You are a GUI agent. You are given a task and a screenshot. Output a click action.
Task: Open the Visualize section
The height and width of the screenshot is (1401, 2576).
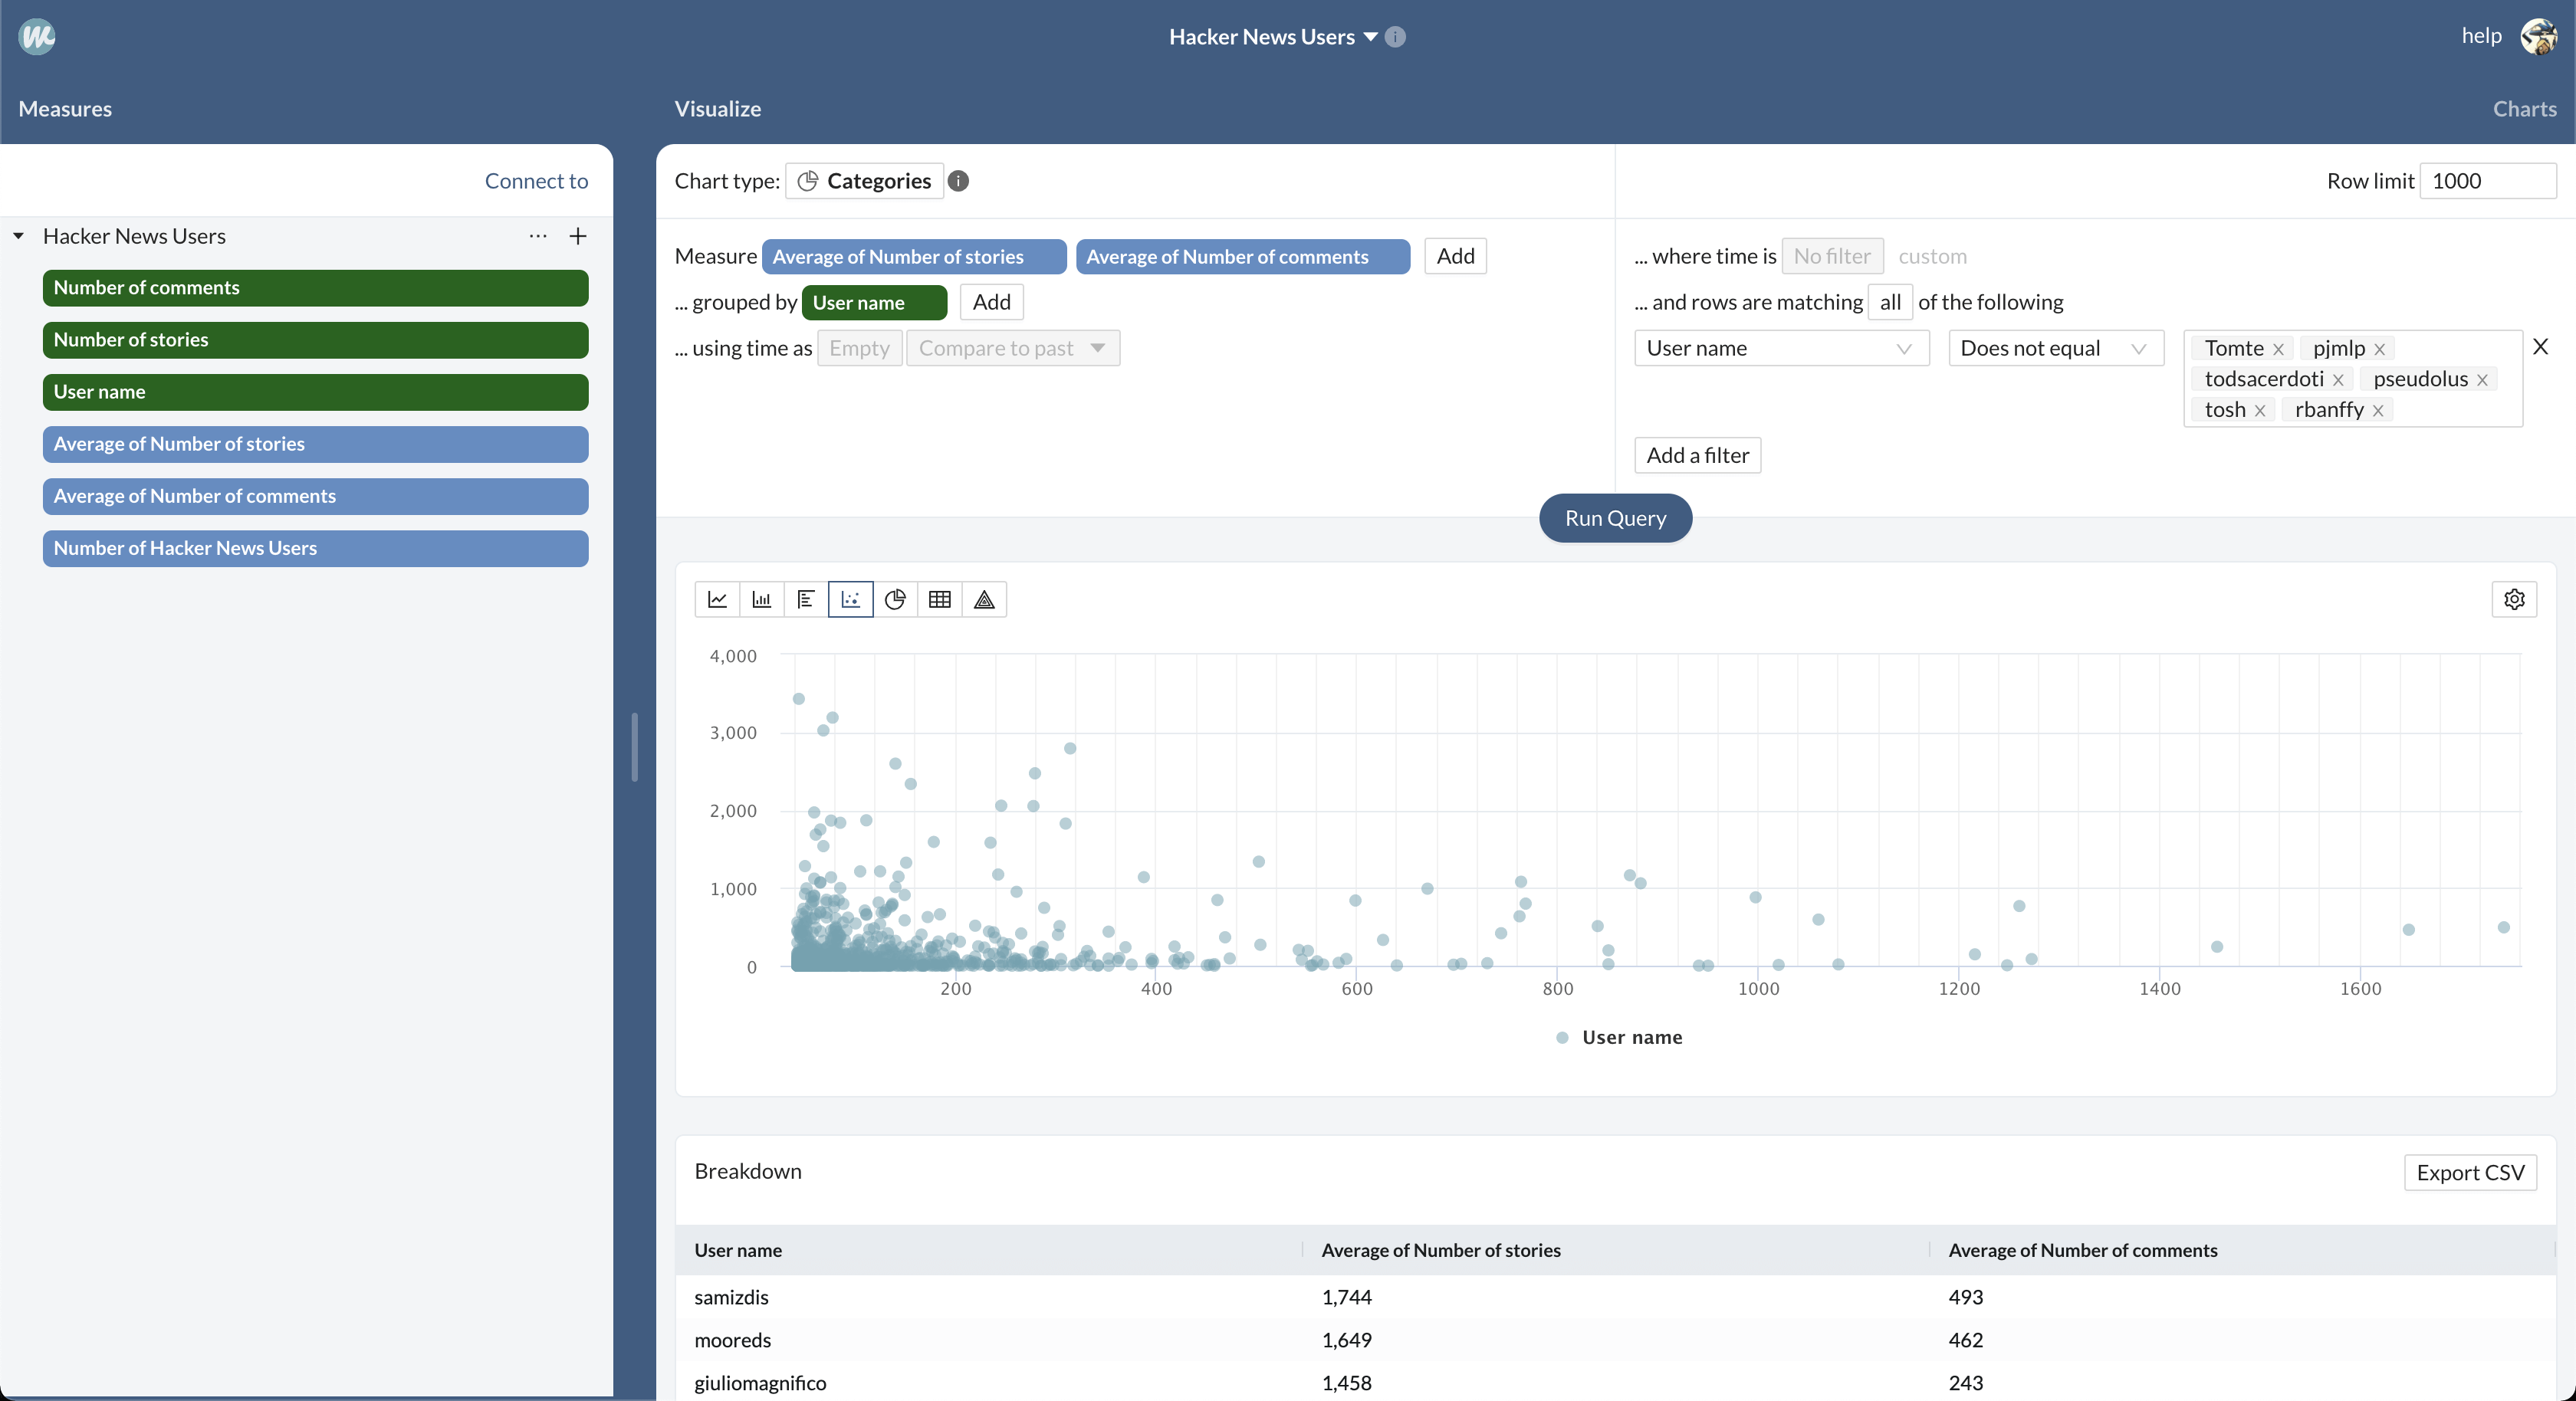click(718, 109)
